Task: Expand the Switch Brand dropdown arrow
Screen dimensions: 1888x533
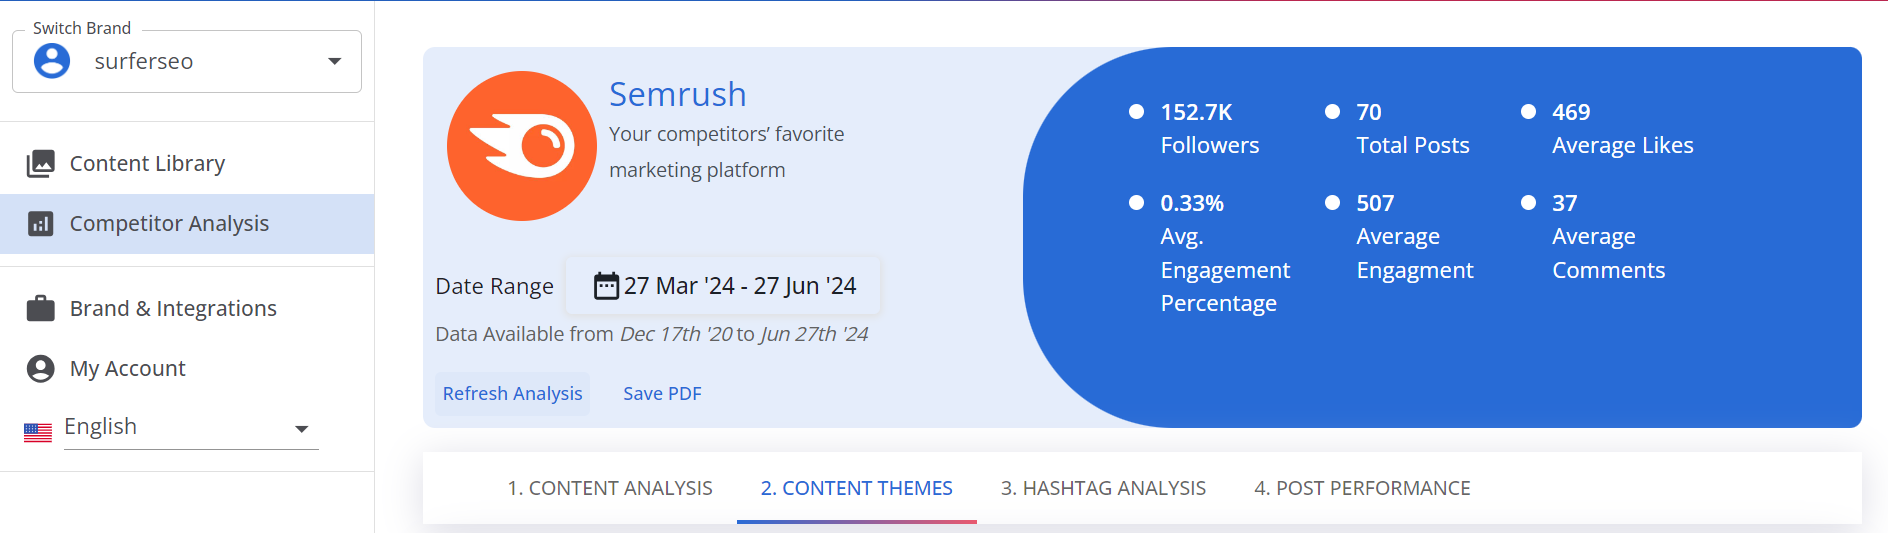Action: tap(335, 61)
